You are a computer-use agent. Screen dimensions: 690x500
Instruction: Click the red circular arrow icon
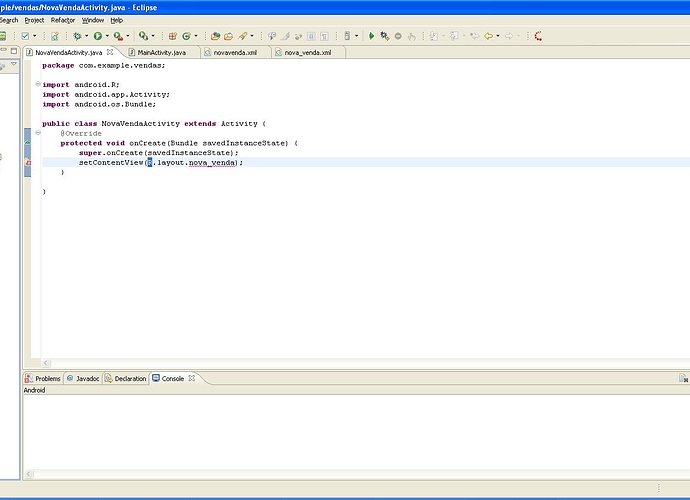[x=538, y=36]
